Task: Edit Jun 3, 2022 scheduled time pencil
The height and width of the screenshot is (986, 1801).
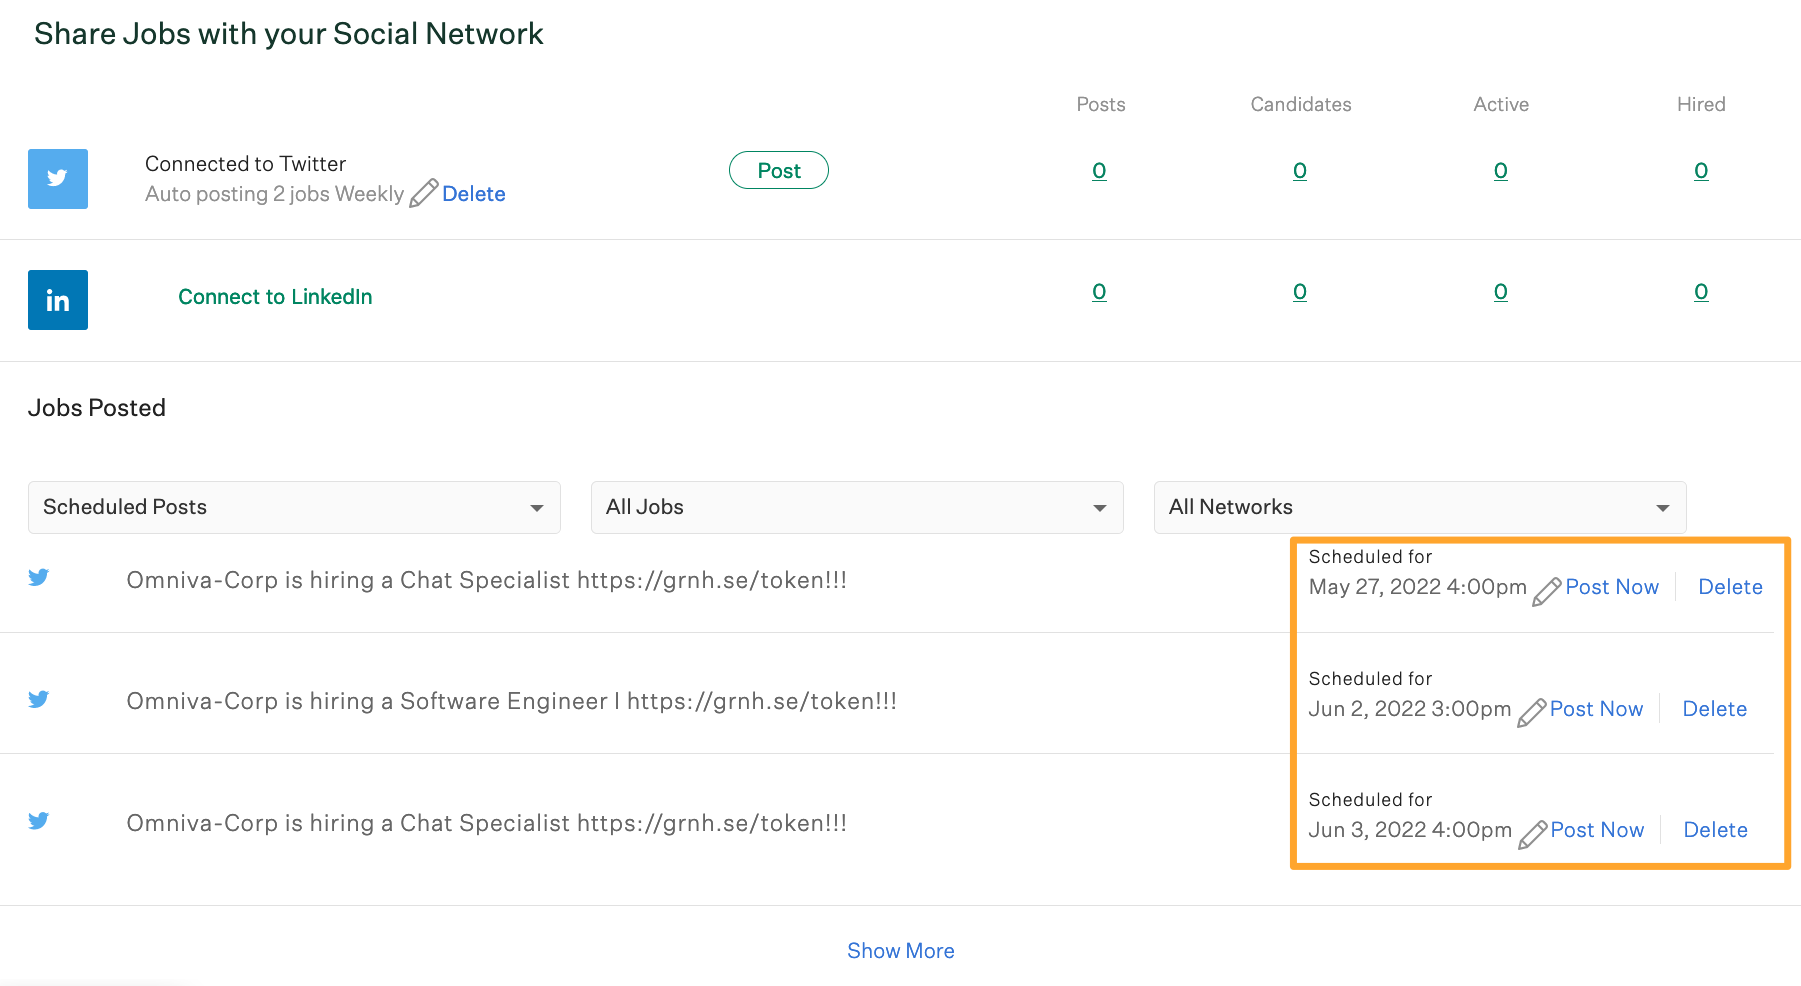Action: coord(1532,834)
